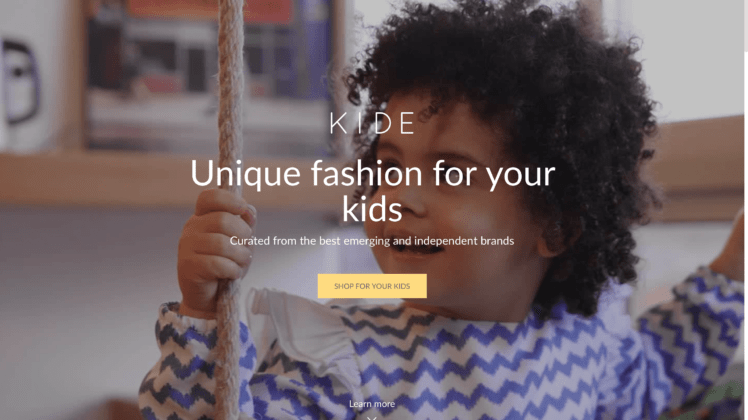Image resolution: width=748 pixels, height=420 pixels.
Task: Click the blurred framed picture in background
Action: tap(210, 74)
